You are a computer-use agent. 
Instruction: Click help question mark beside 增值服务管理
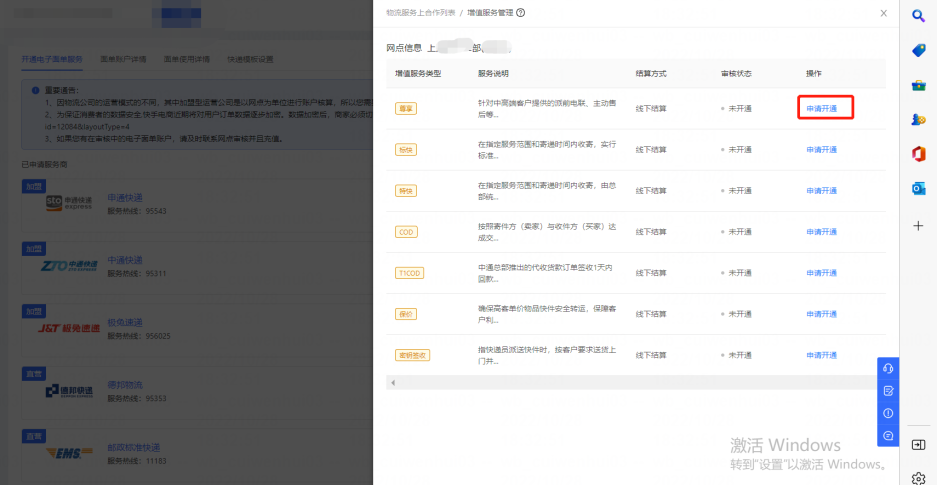click(521, 13)
